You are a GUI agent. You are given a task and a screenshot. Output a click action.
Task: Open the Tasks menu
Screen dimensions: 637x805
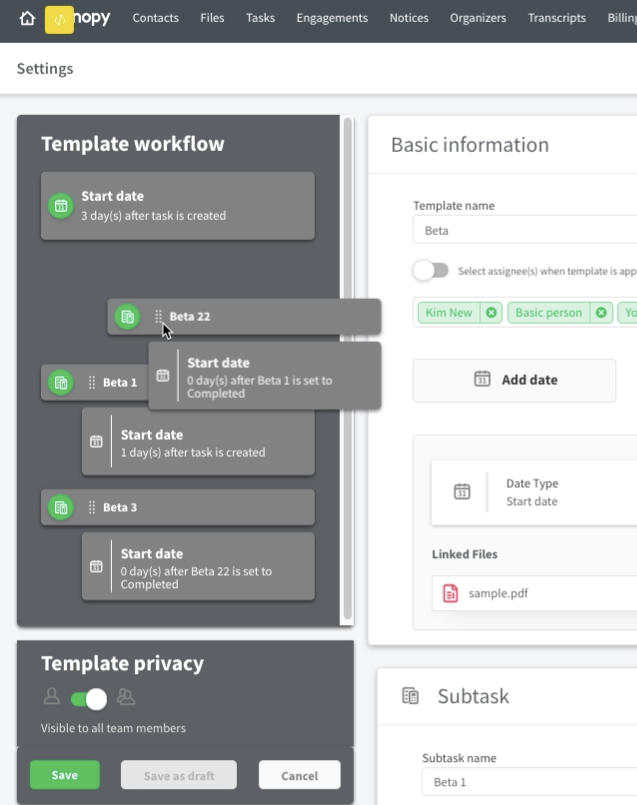pos(260,18)
